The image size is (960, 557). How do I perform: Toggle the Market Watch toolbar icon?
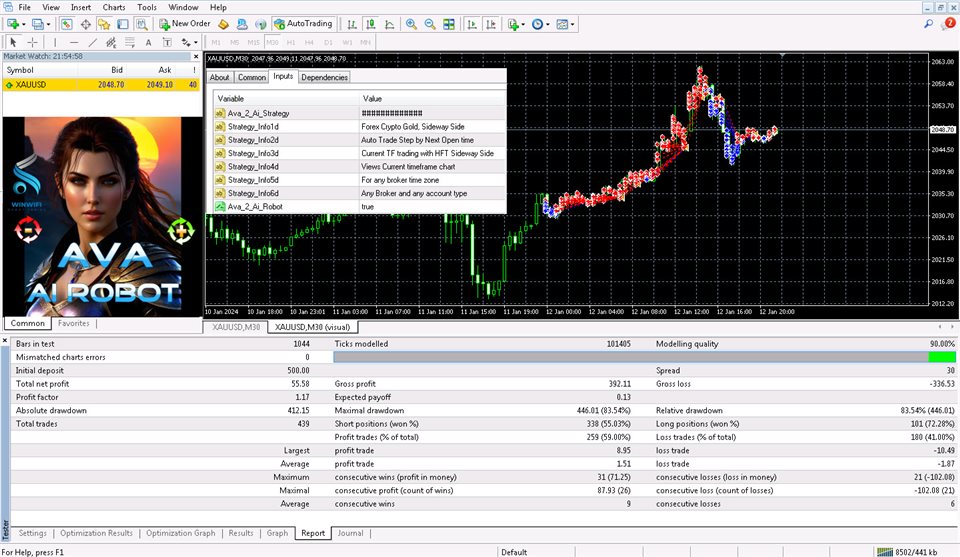pyautogui.click(x=67, y=24)
